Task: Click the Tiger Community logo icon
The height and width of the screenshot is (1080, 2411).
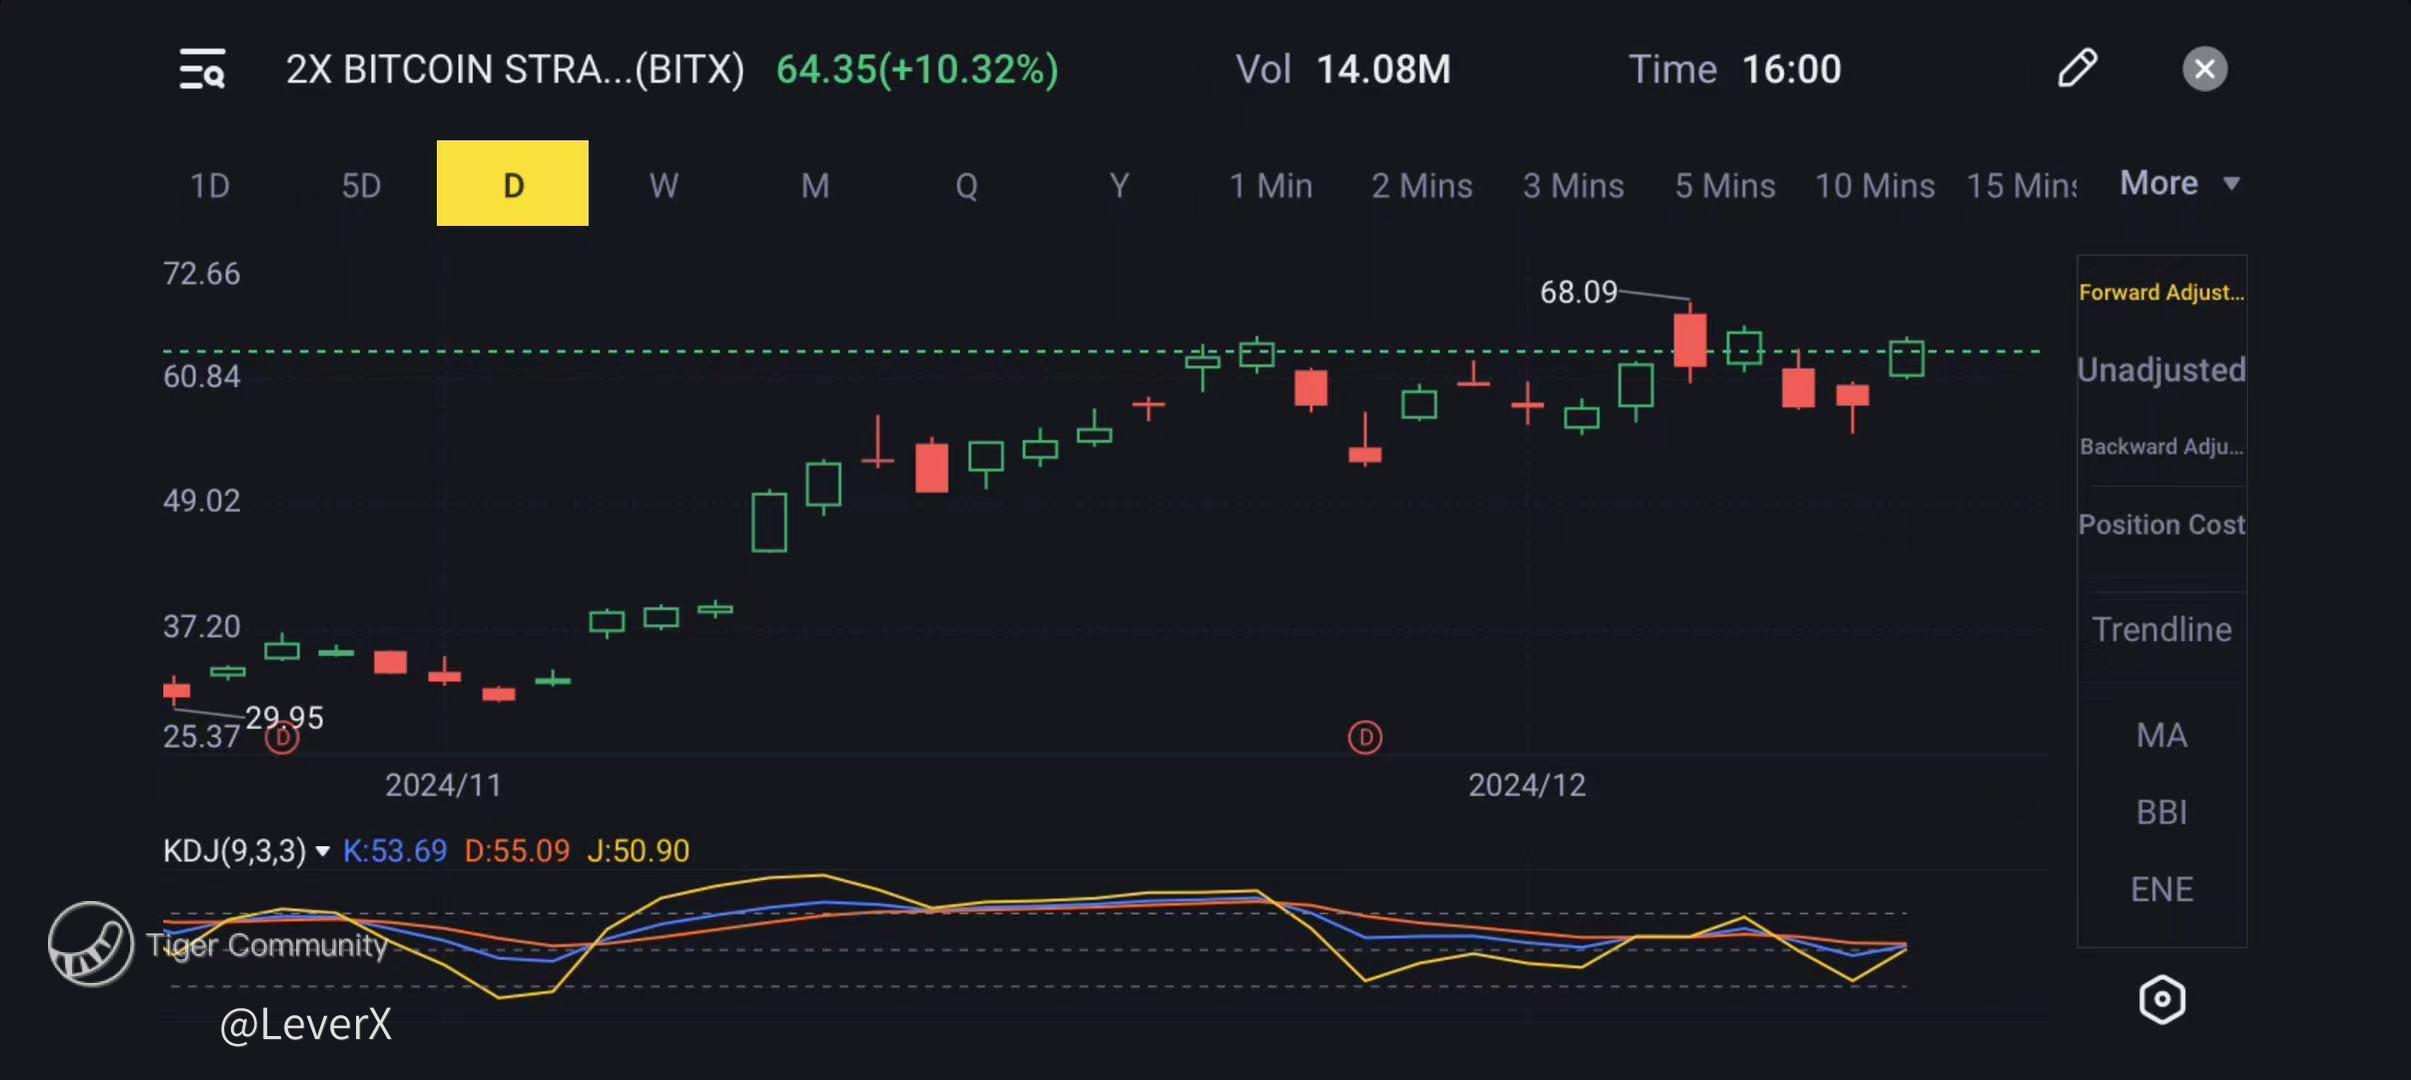Action: coord(90,944)
